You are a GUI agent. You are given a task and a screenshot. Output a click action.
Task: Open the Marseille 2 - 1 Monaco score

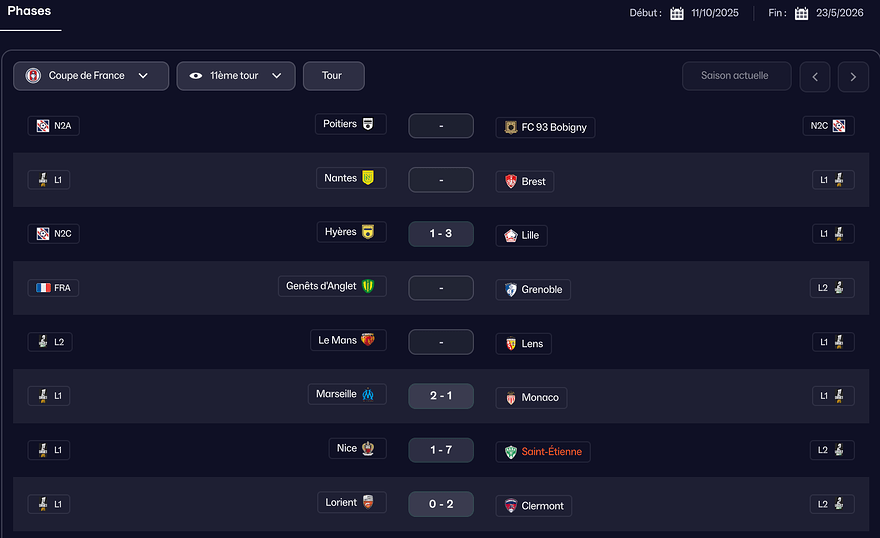coord(441,396)
